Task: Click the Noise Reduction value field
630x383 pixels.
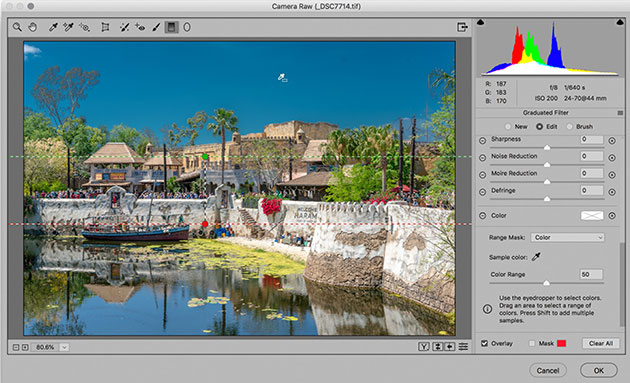Action: coord(591,156)
